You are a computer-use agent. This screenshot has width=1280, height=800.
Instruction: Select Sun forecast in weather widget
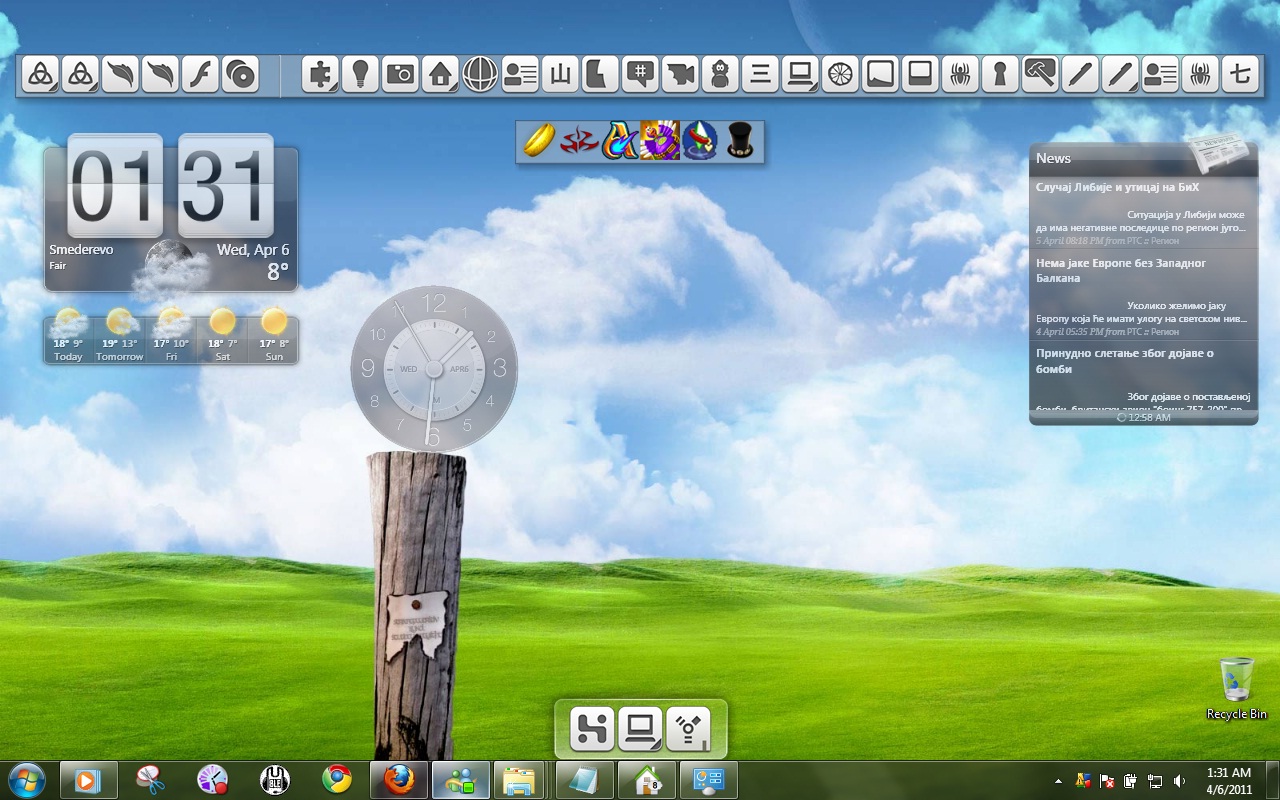point(273,337)
